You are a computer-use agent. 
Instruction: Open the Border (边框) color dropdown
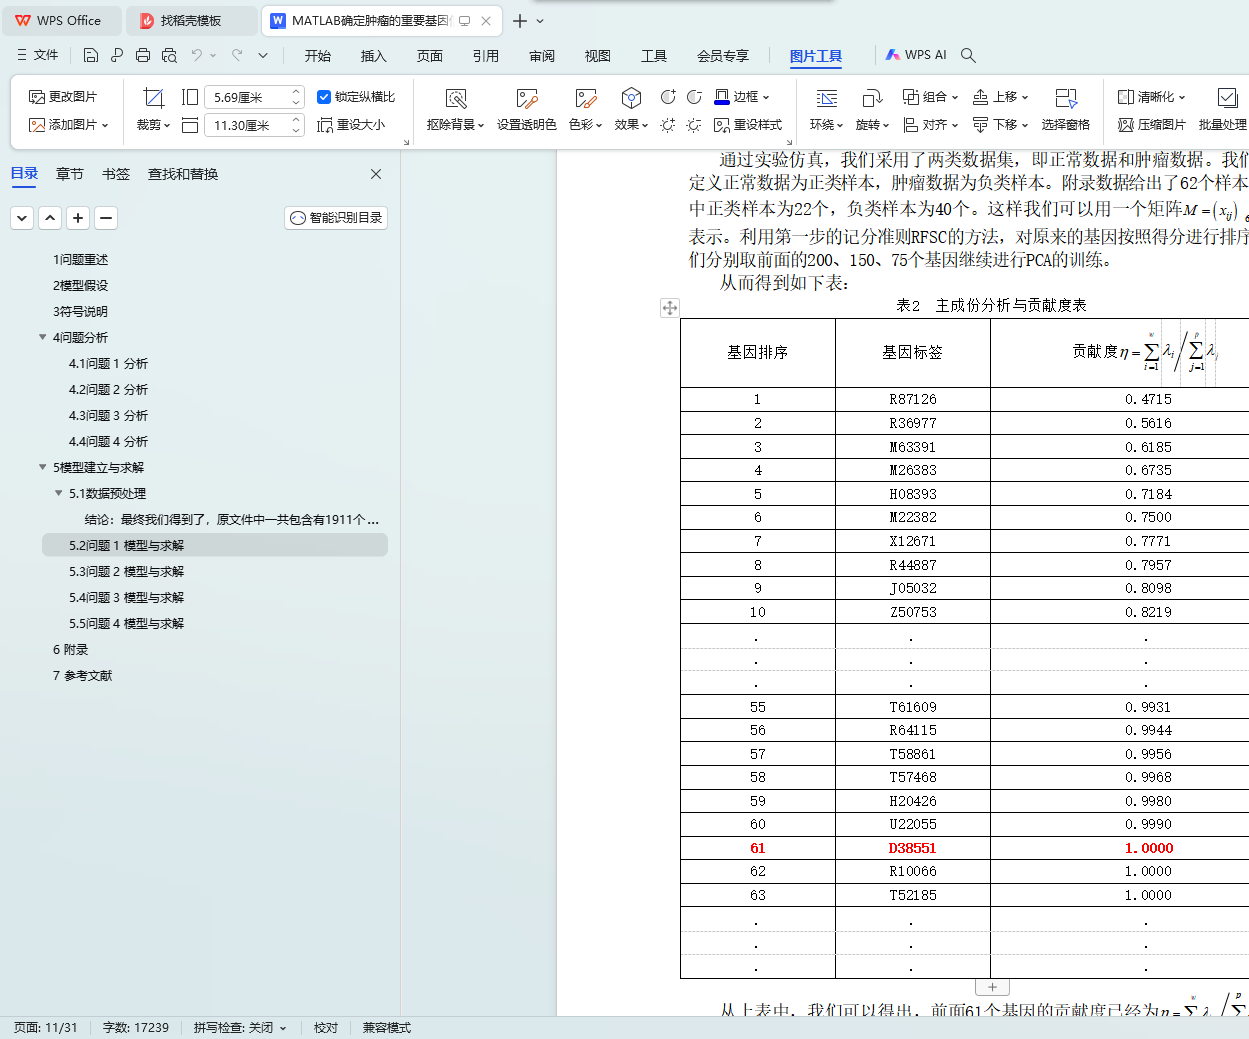coord(766,97)
